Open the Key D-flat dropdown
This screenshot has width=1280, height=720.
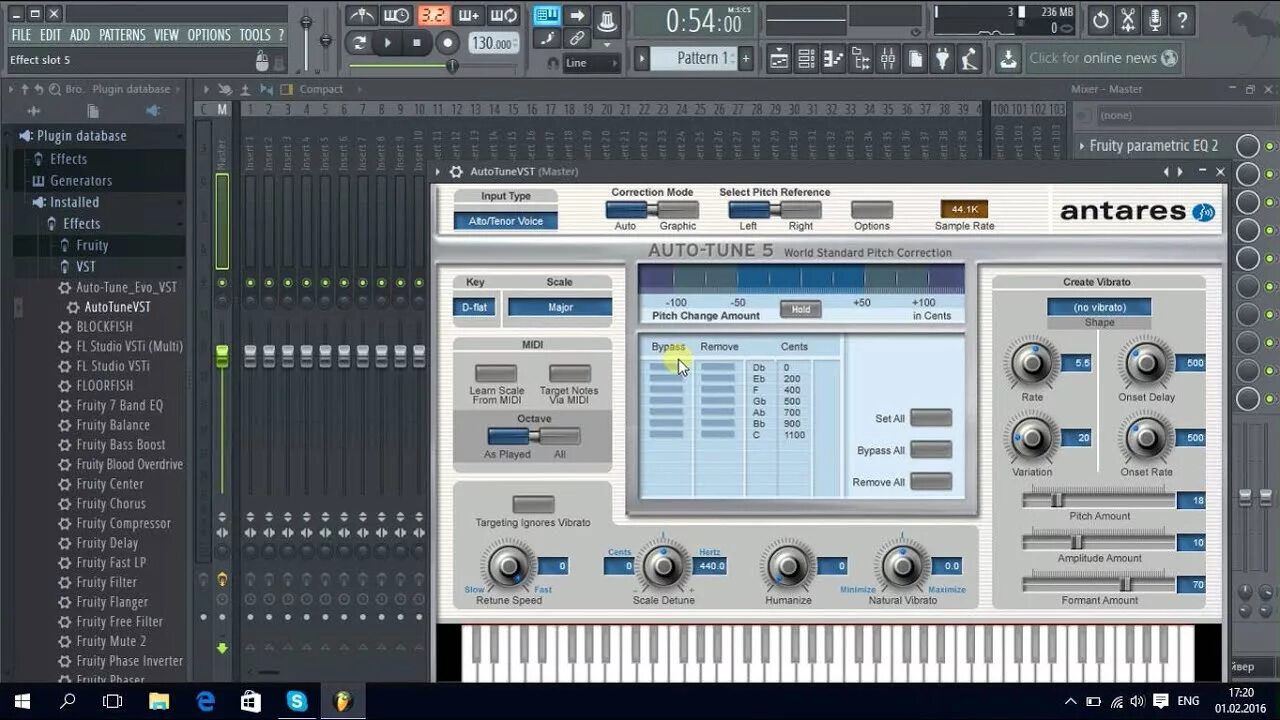point(474,307)
